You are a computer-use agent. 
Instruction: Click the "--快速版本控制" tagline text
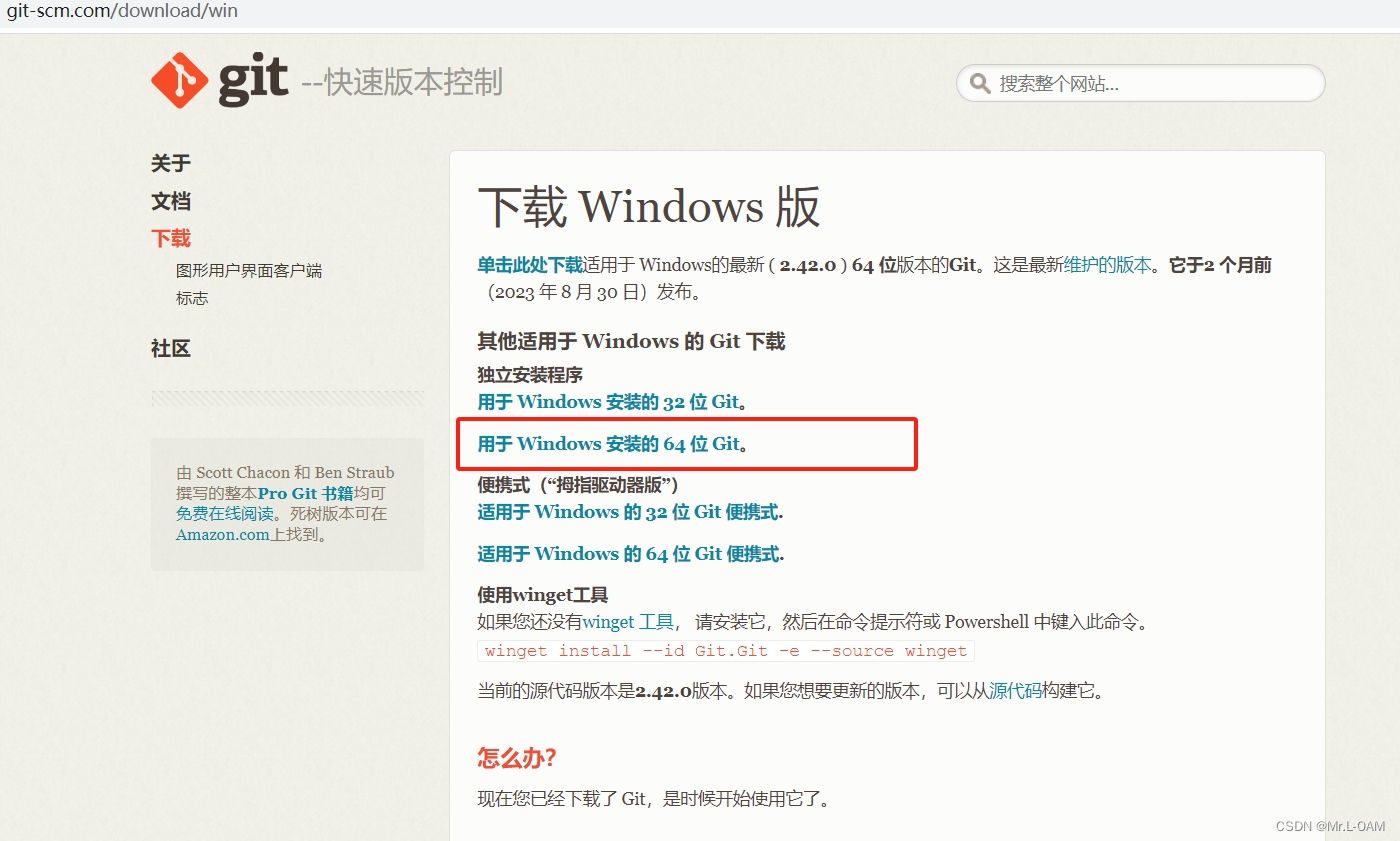click(x=402, y=82)
